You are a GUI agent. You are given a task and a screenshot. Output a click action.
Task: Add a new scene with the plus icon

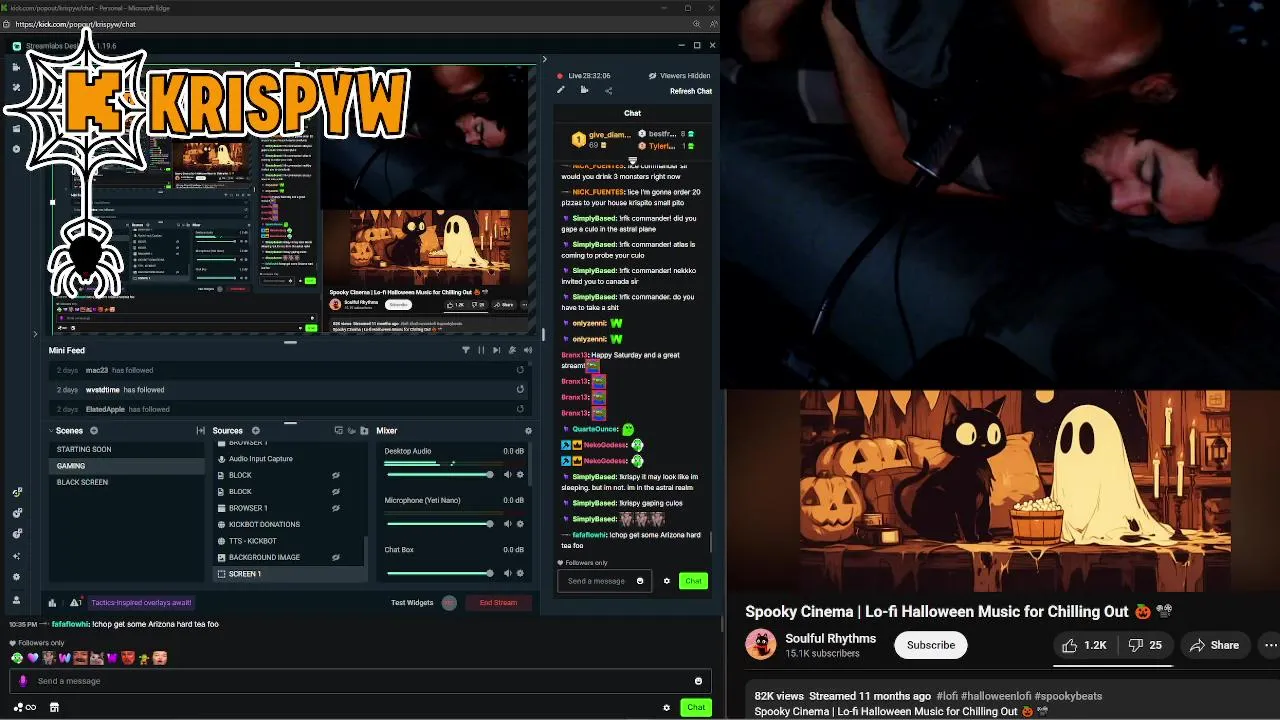[94, 431]
